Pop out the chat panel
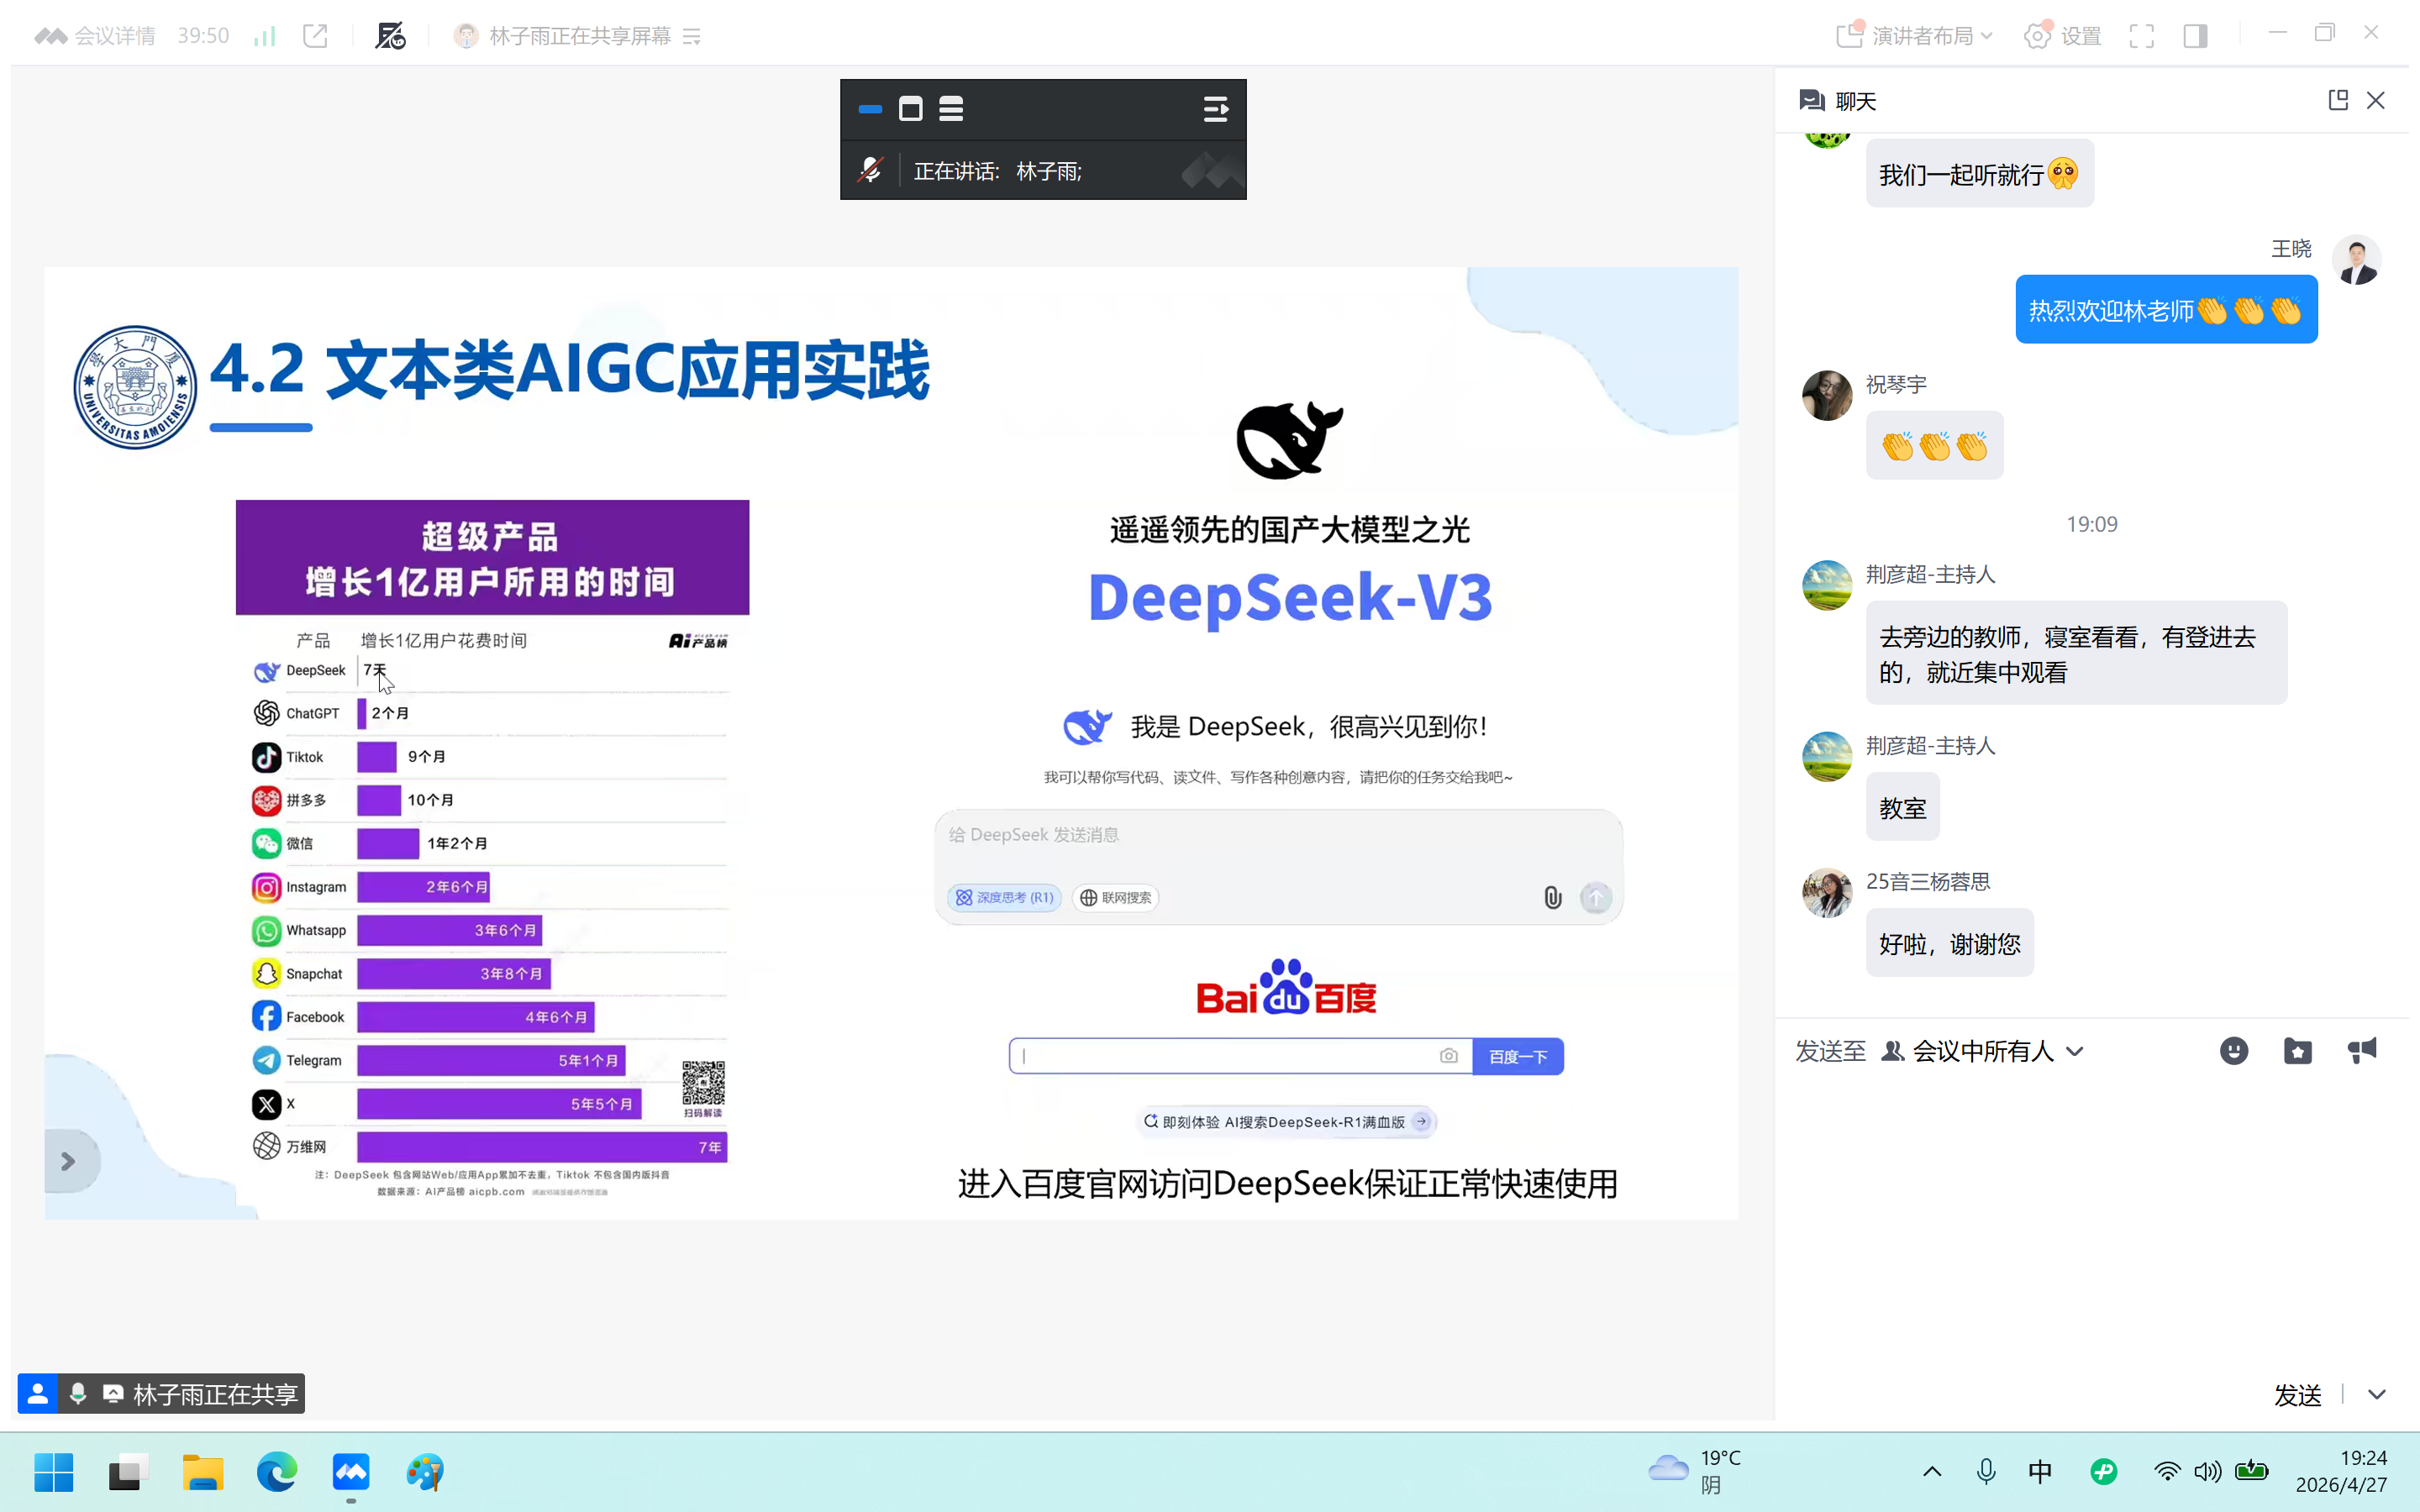Screen dimensions: 2420x1512 (2338, 100)
